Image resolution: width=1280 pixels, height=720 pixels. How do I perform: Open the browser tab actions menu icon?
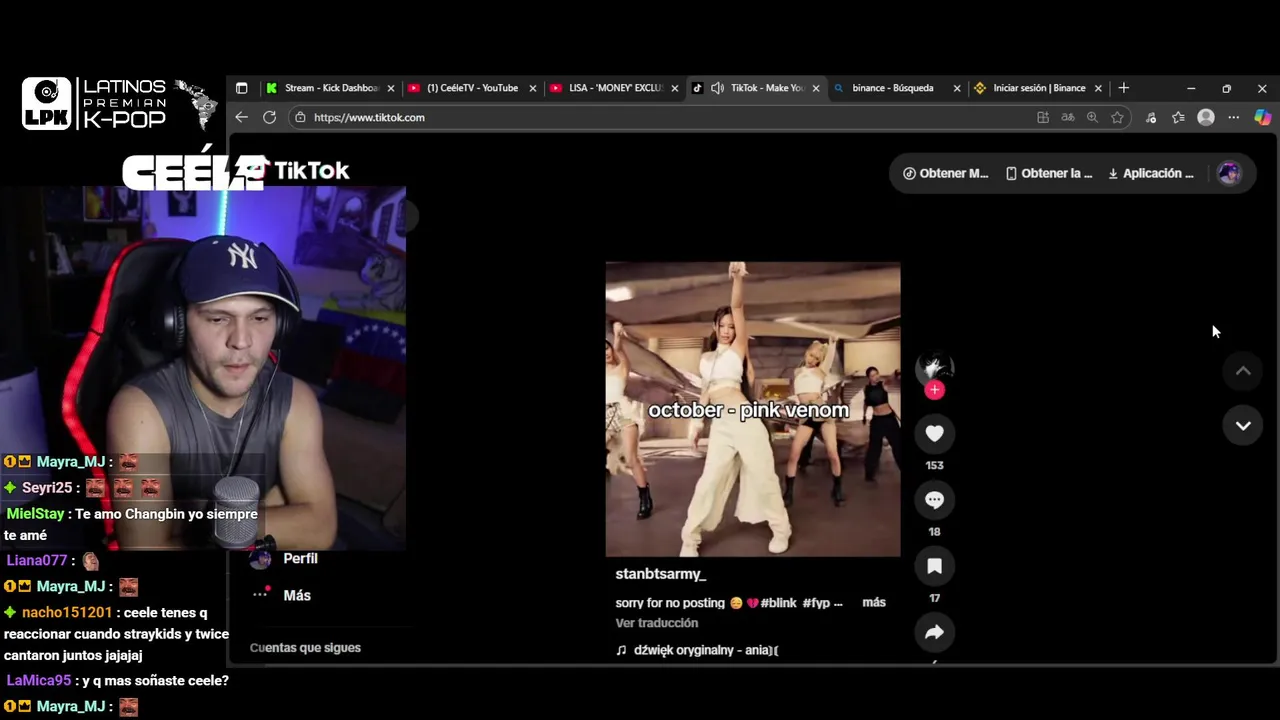pyautogui.click(x=241, y=88)
